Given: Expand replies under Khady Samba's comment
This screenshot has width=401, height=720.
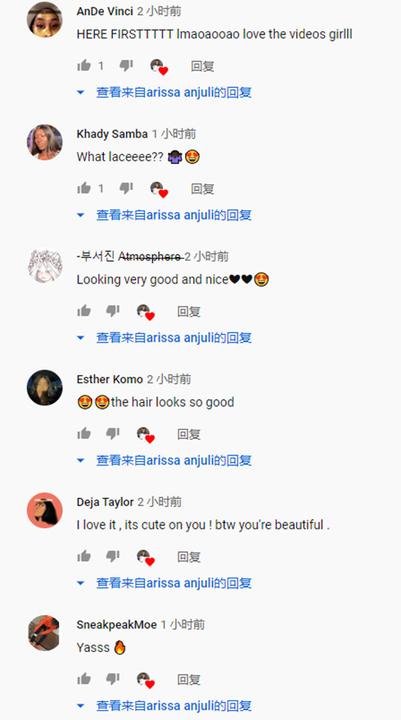Looking at the screenshot, I should click(x=164, y=215).
